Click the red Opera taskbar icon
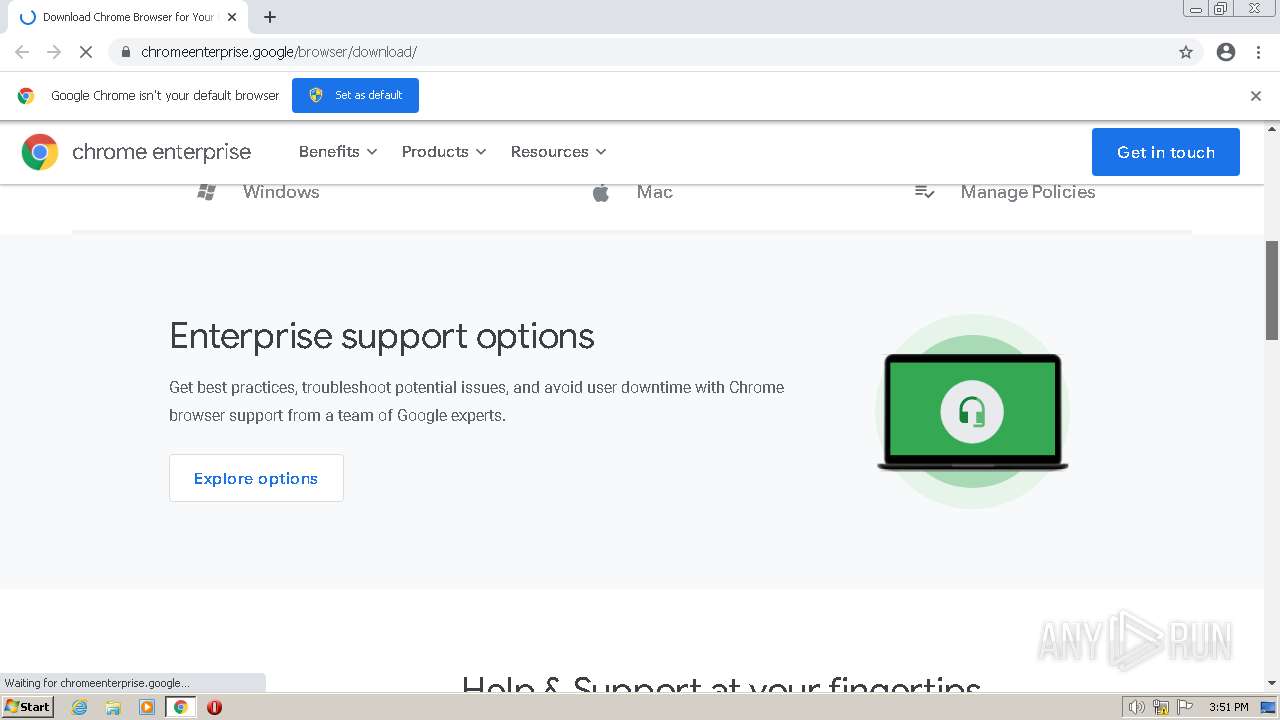Viewport: 1280px width, 720px height. point(214,707)
